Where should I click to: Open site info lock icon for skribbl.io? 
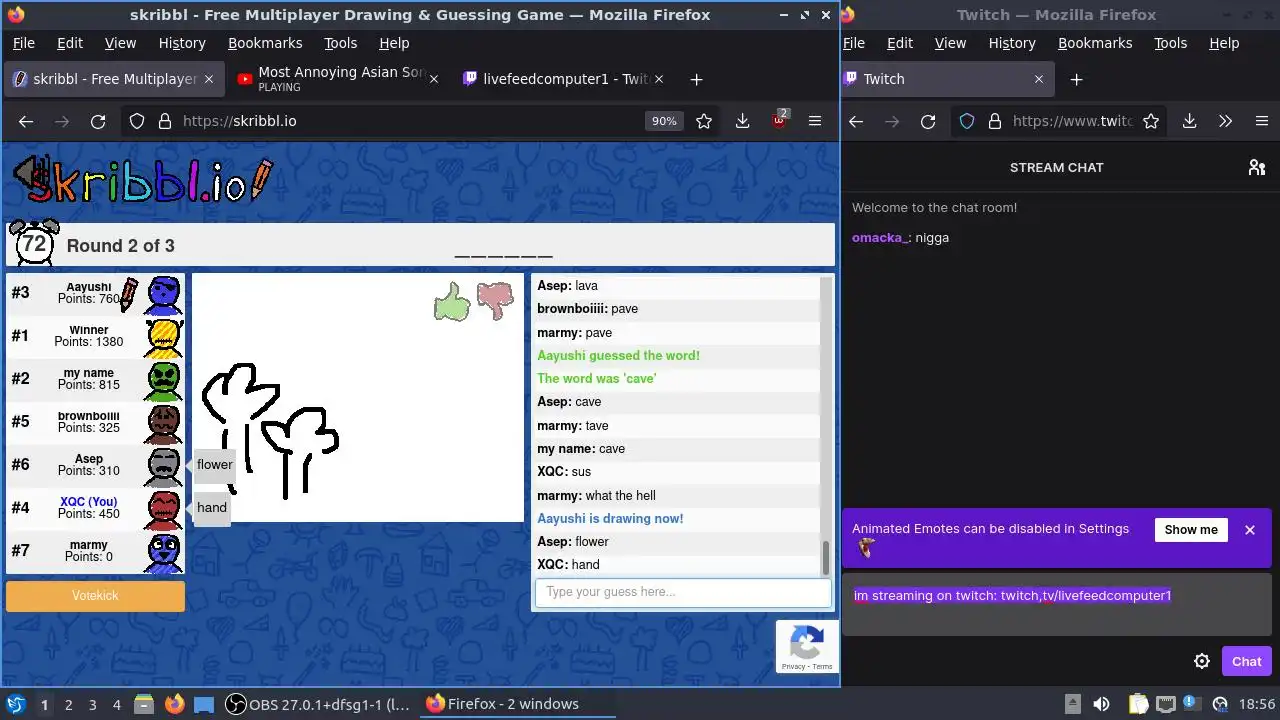click(x=165, y=121)
